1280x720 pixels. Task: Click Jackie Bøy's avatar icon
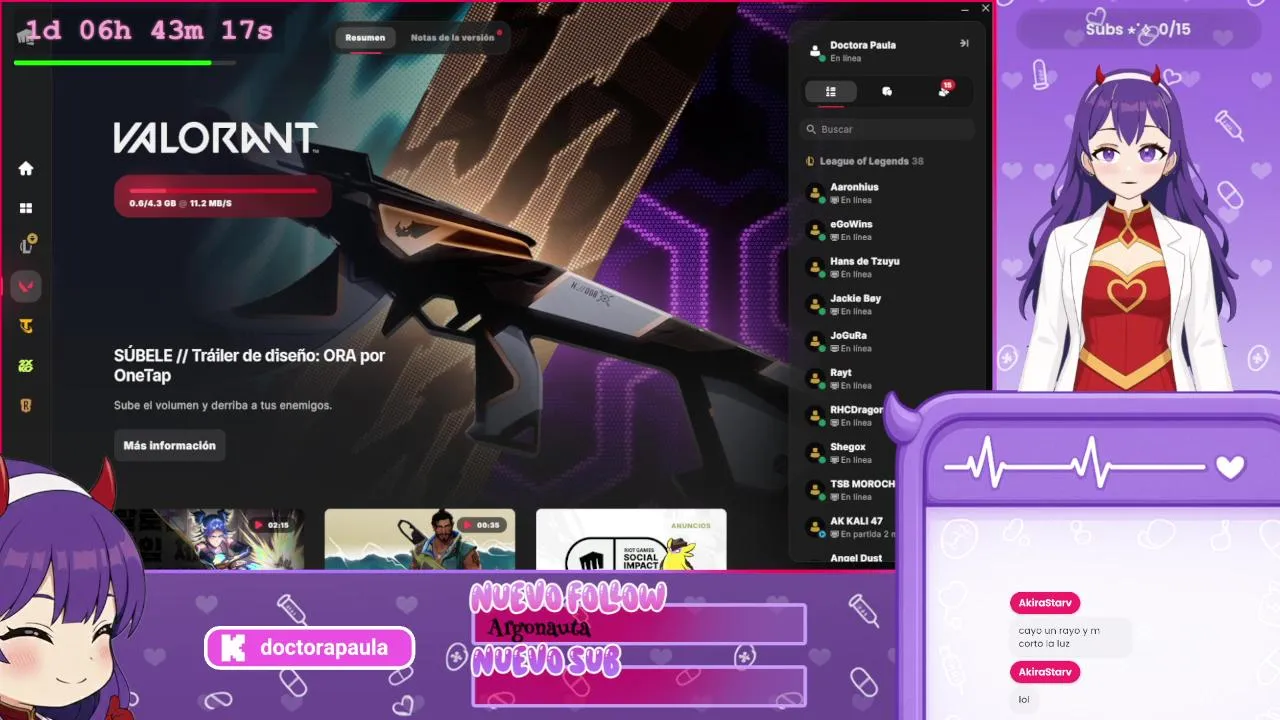coord(816,304)
